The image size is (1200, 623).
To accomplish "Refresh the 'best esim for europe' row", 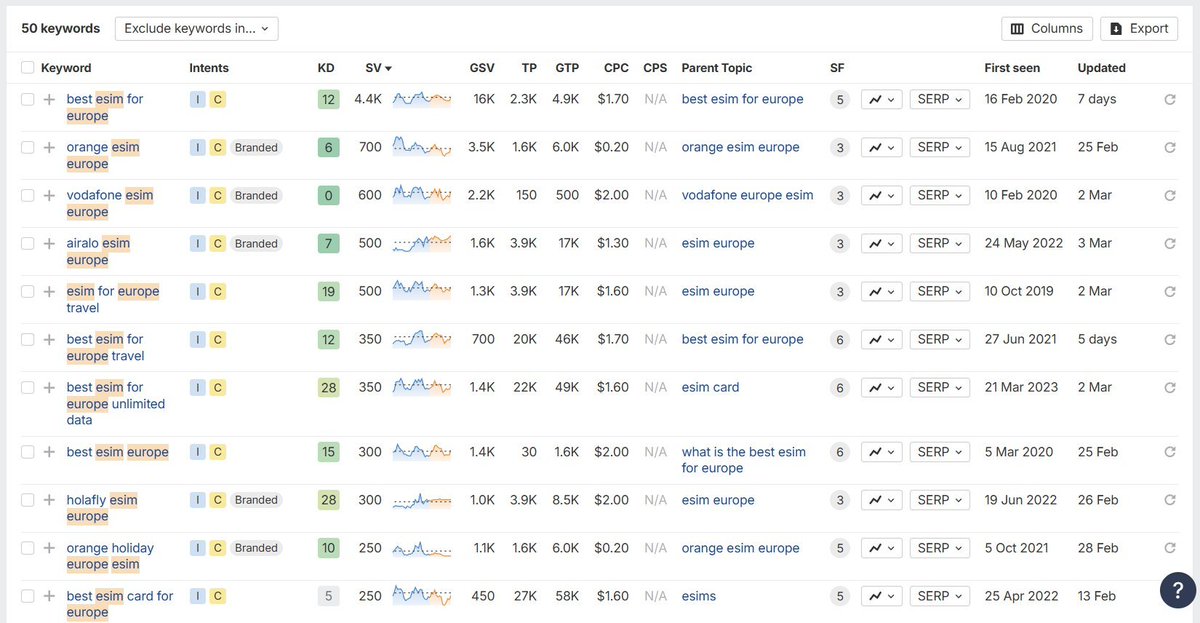I will tap(1169, 99).
